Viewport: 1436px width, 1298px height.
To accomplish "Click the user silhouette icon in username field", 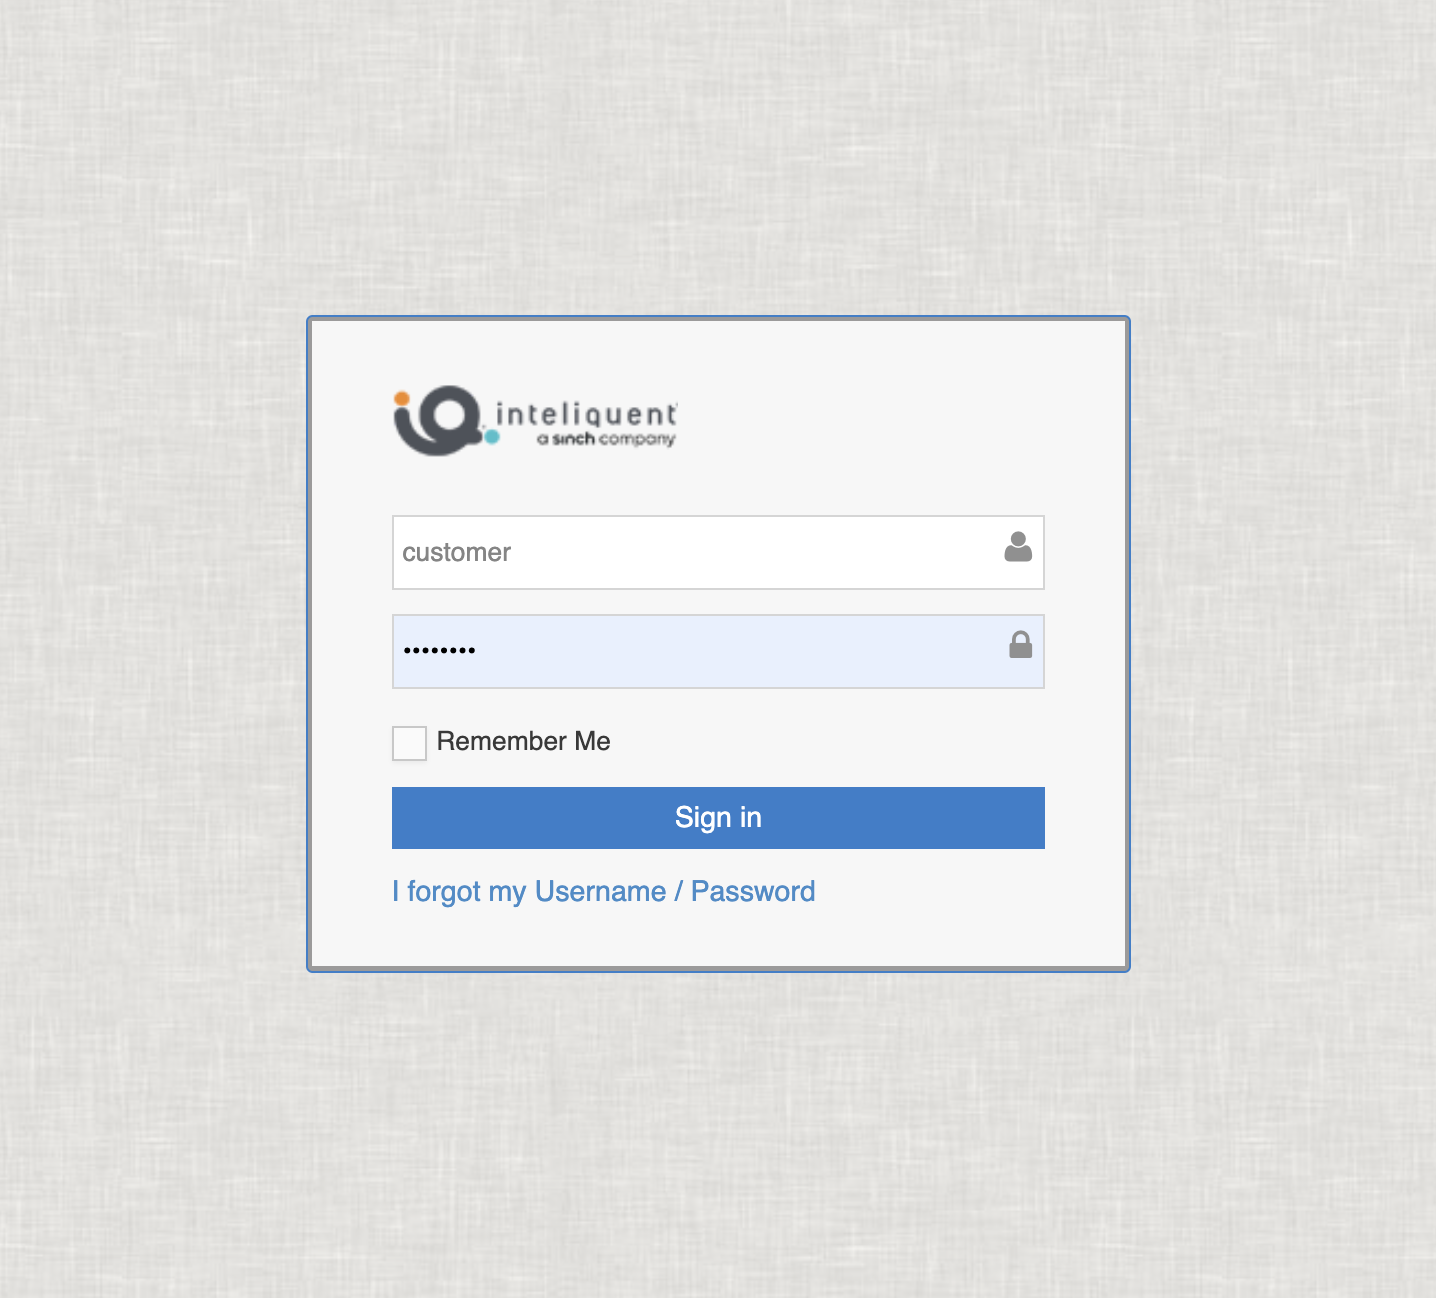I will (x=1018, y=547).
